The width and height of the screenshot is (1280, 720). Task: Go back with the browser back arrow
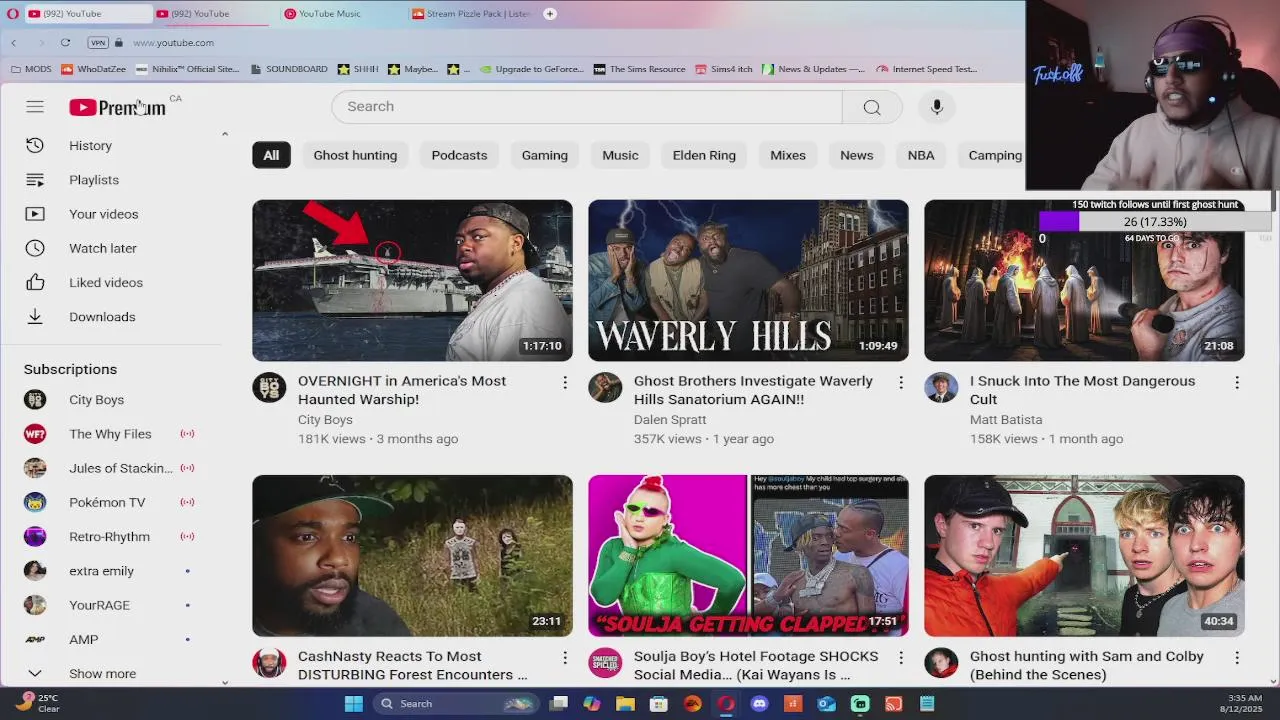14,43
